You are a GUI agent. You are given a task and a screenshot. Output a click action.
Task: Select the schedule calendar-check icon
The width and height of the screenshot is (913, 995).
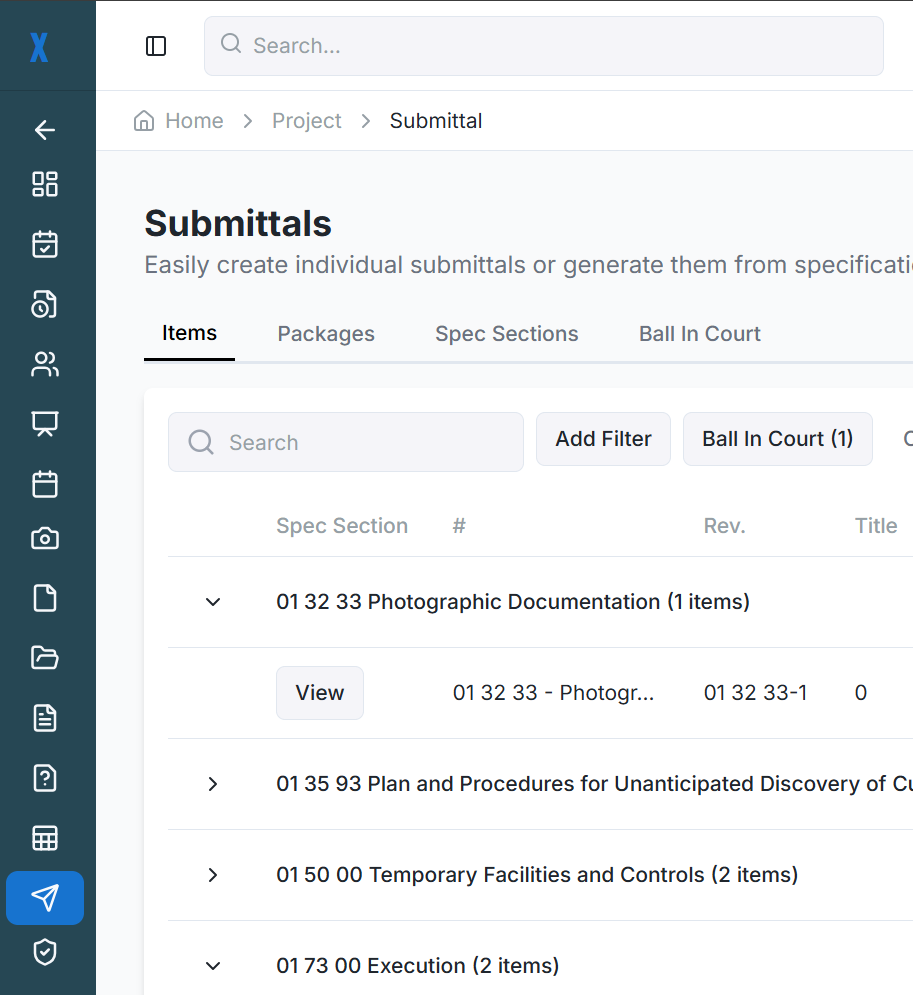(x=45, y=244)
